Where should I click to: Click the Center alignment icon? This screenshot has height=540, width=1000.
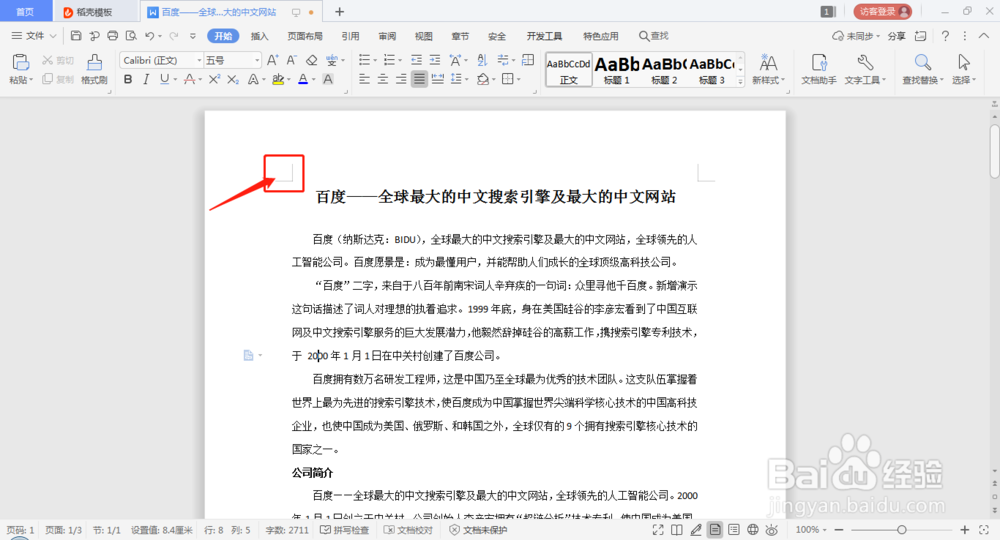click(x=383, y=79)
